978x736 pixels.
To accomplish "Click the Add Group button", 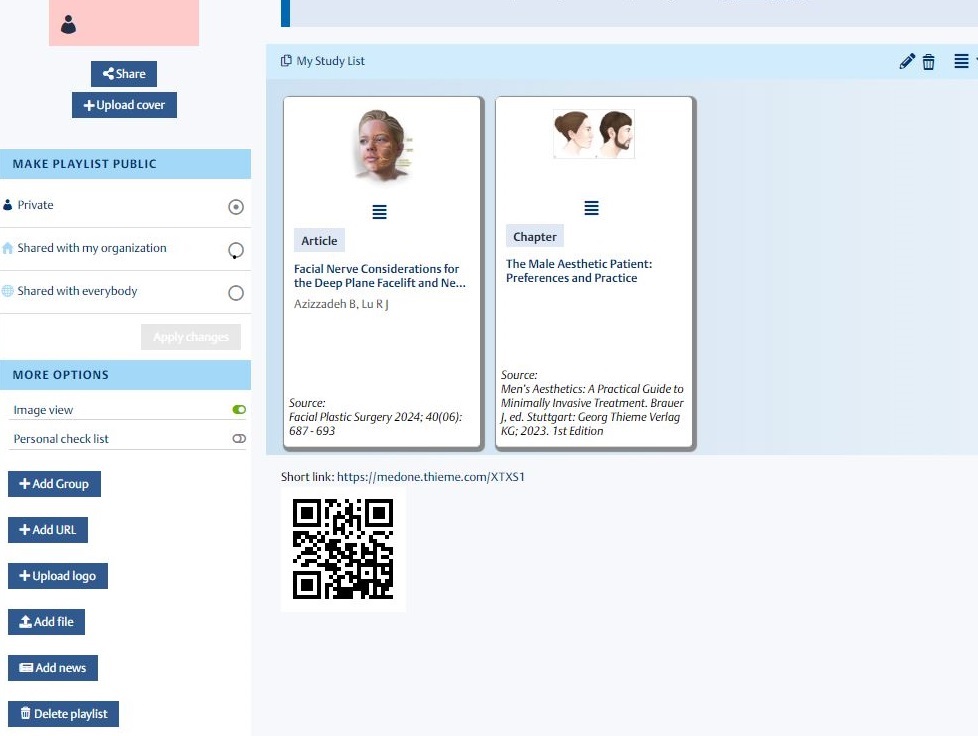I will pyautogui.click(x=54, y=484).
